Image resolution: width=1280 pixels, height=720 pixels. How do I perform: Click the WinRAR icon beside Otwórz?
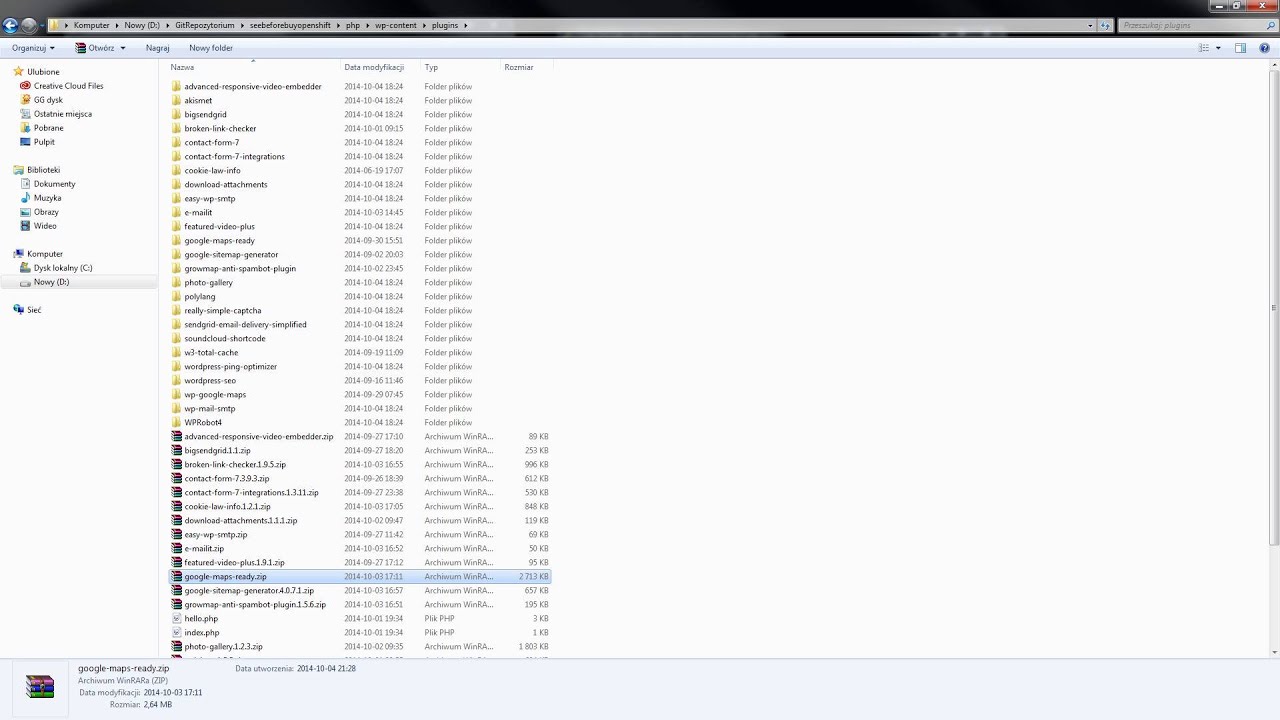81,48
